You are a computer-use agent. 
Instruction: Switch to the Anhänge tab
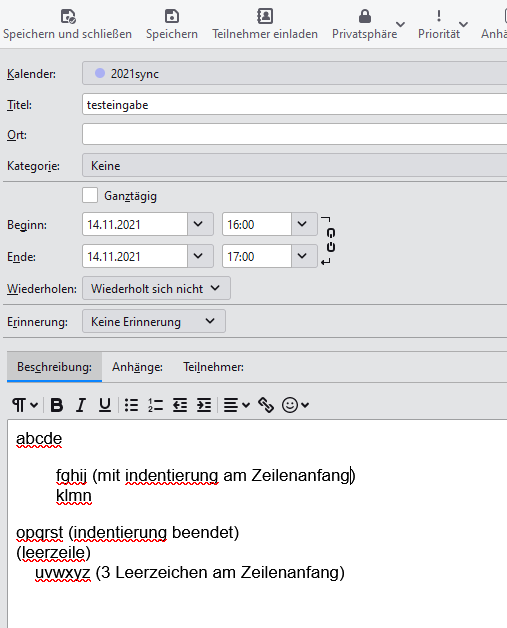[x=137, y=367]
